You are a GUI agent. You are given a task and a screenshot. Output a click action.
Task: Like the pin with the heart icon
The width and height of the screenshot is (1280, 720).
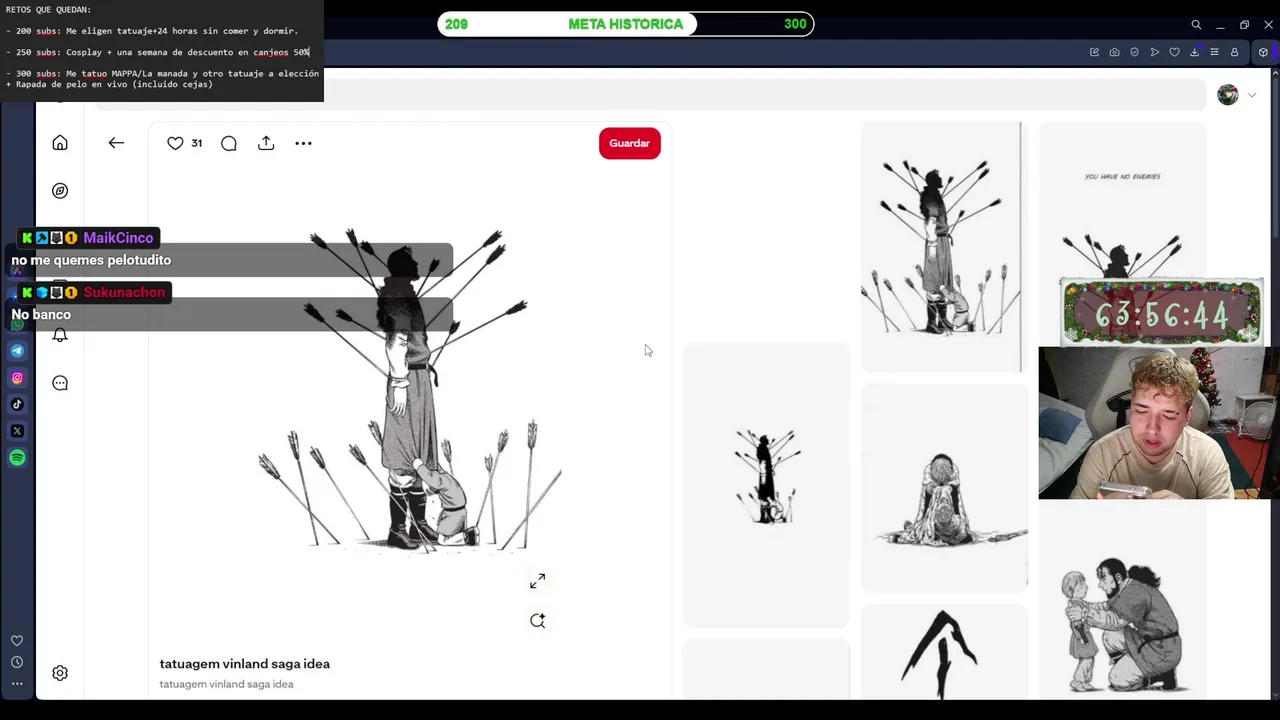(175, 143)
